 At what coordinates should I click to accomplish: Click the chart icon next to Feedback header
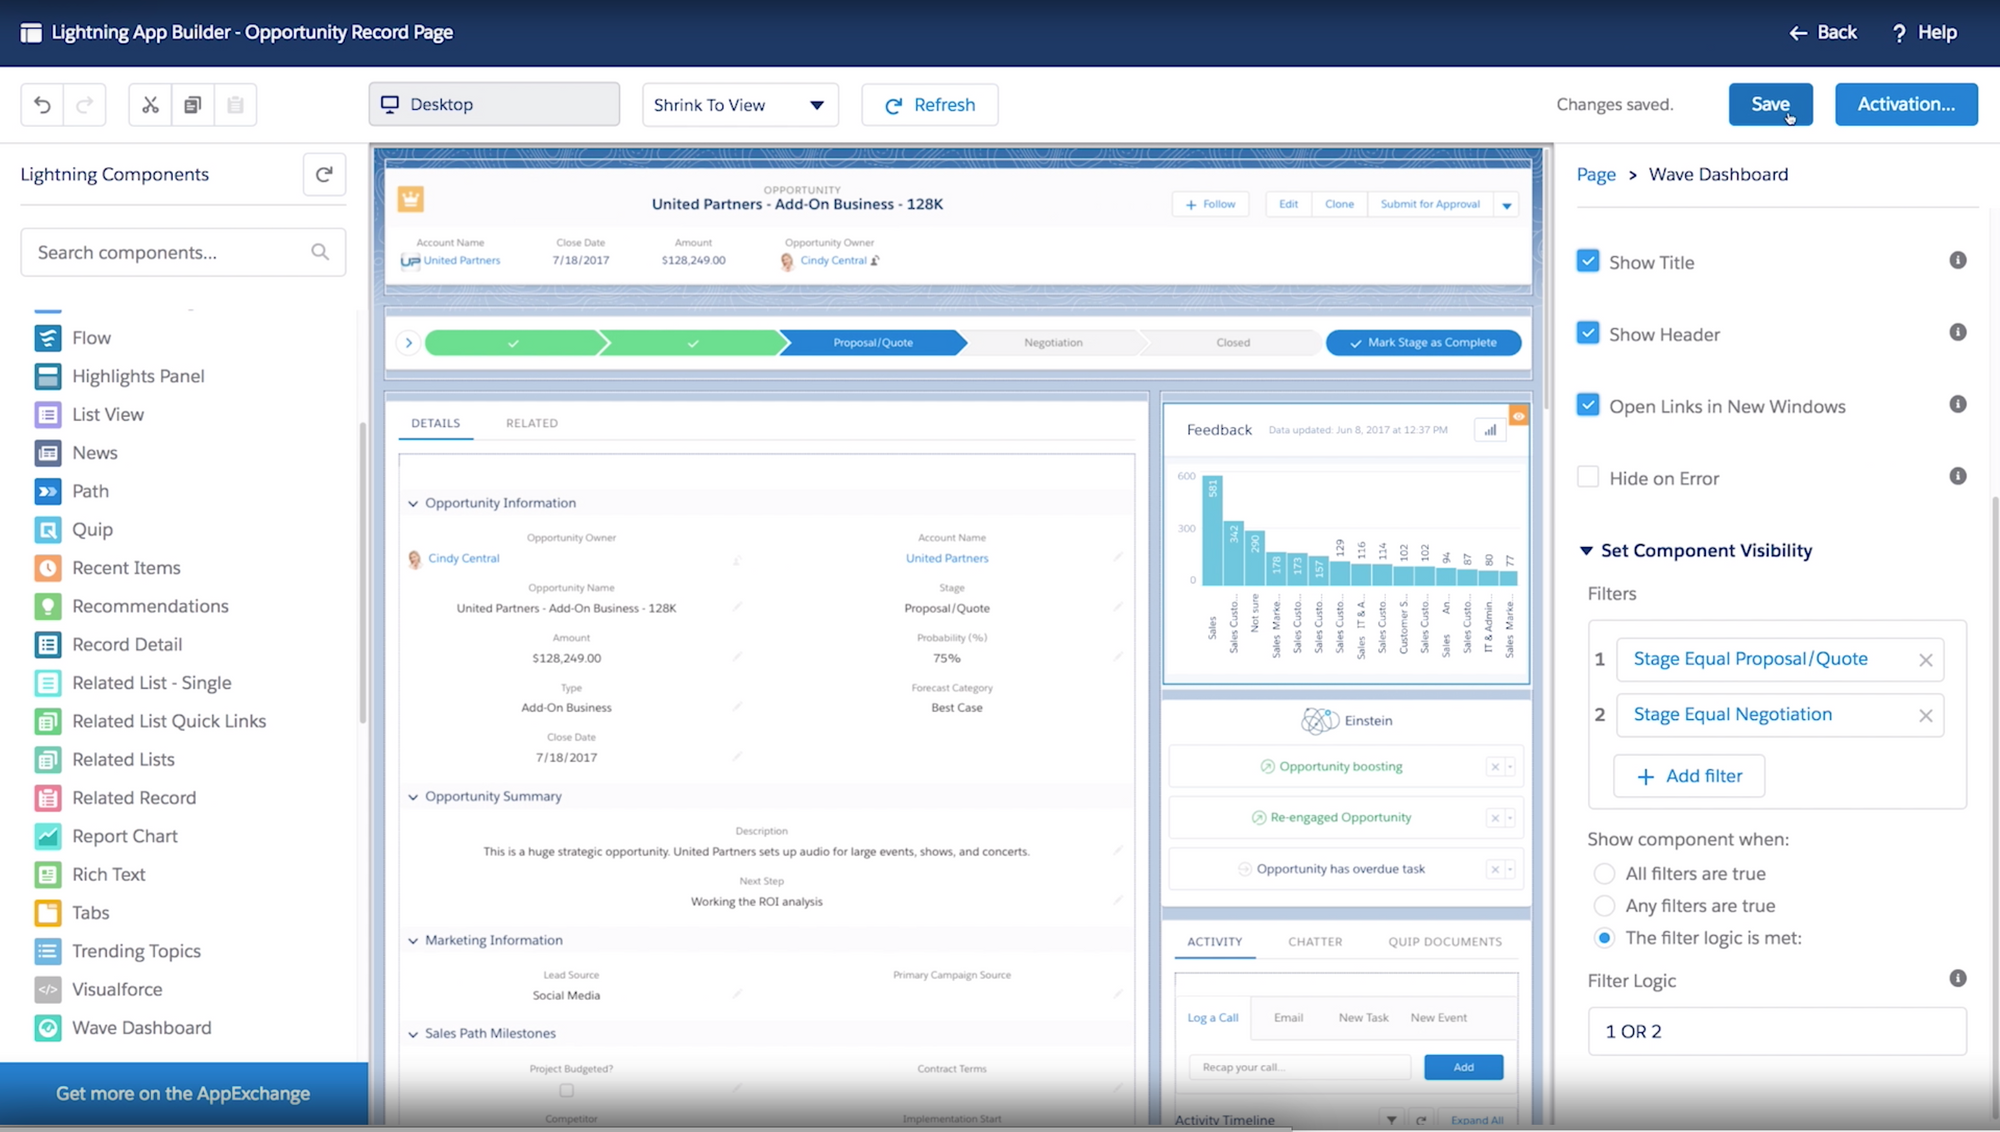[1490, 429]
